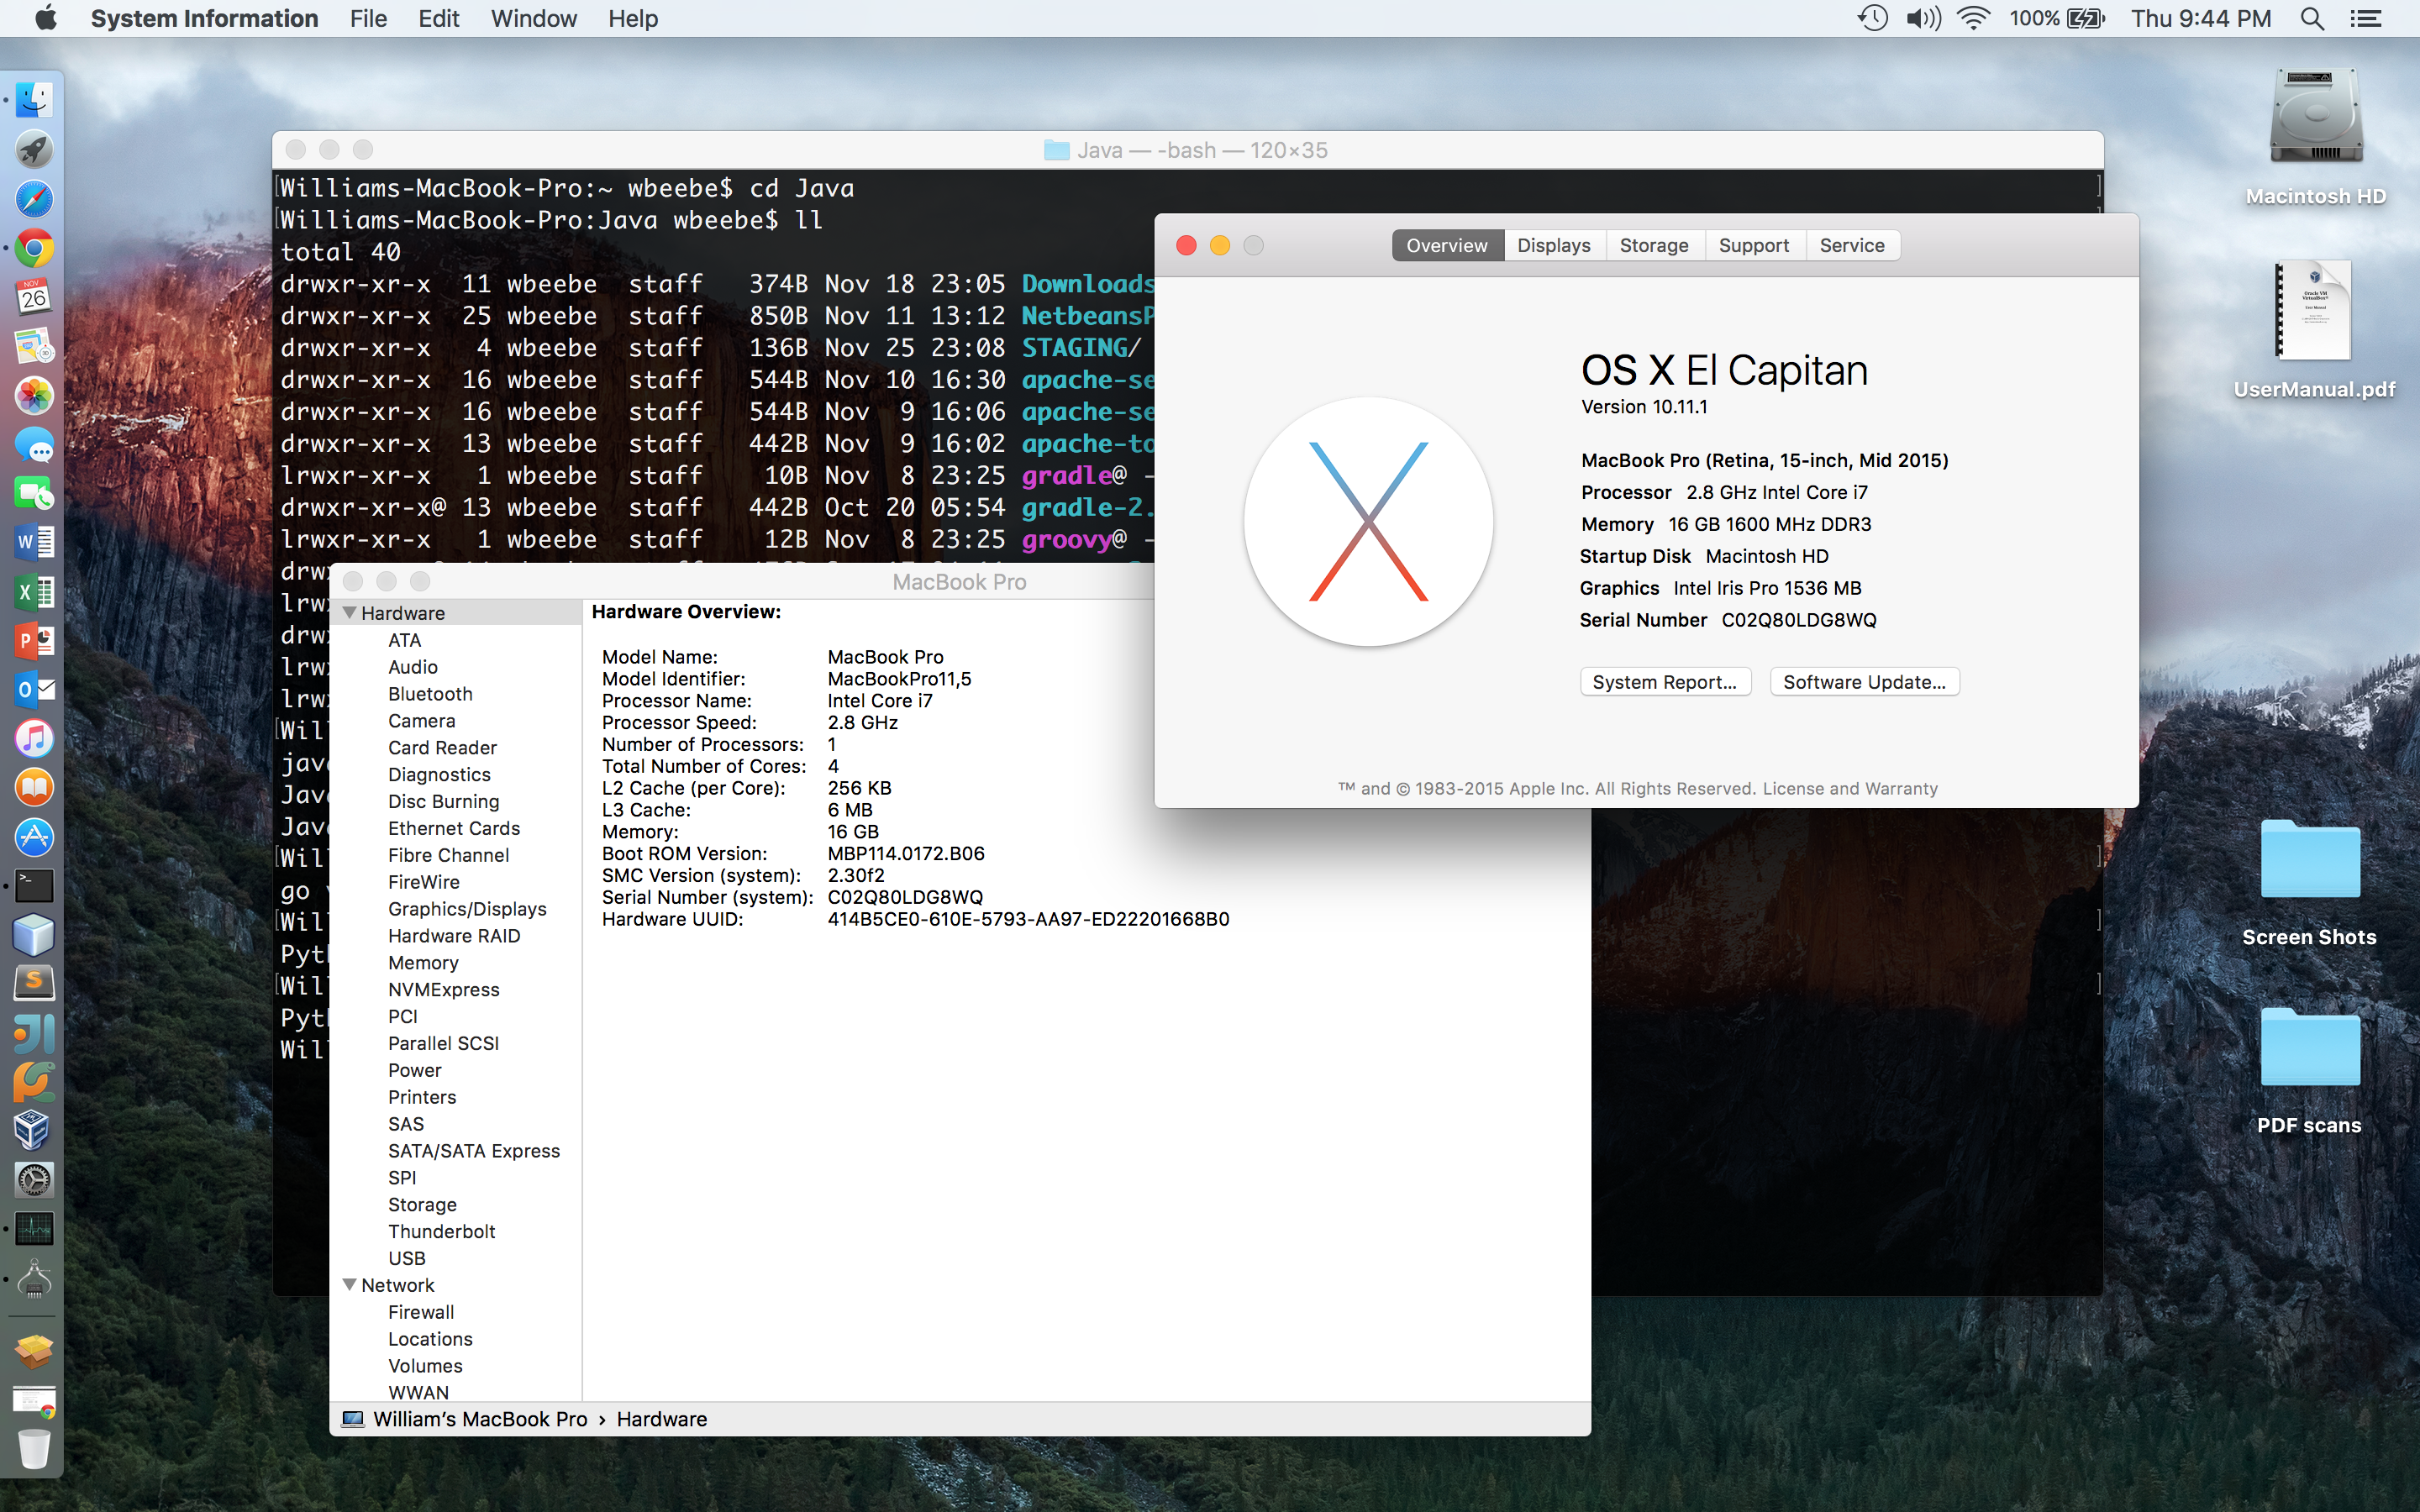Open License and Warranty link
This screenshot has width=2420, height=1512.
coord(1850,789)
